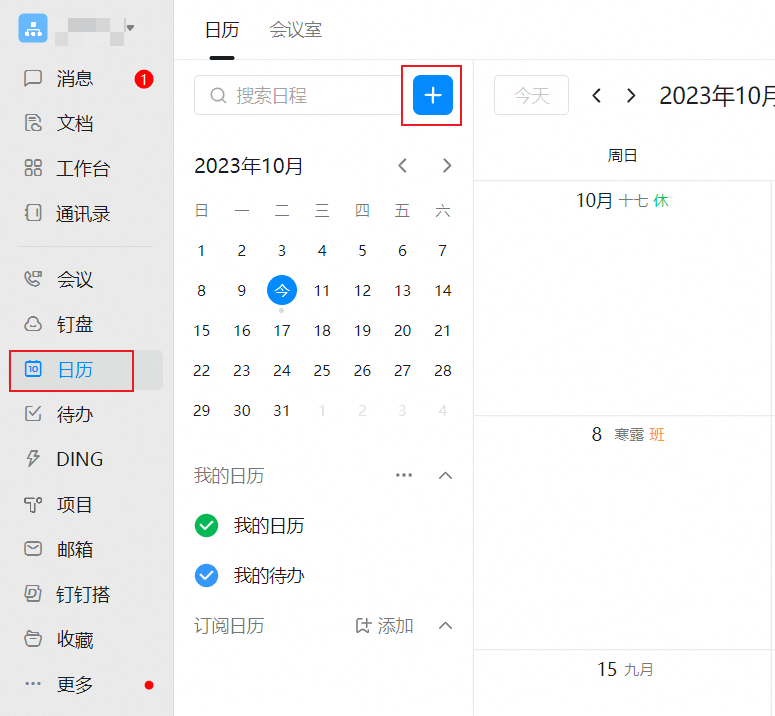Collapse the 订阅日历 section
The image size is (775, 716).
(445, 626)
